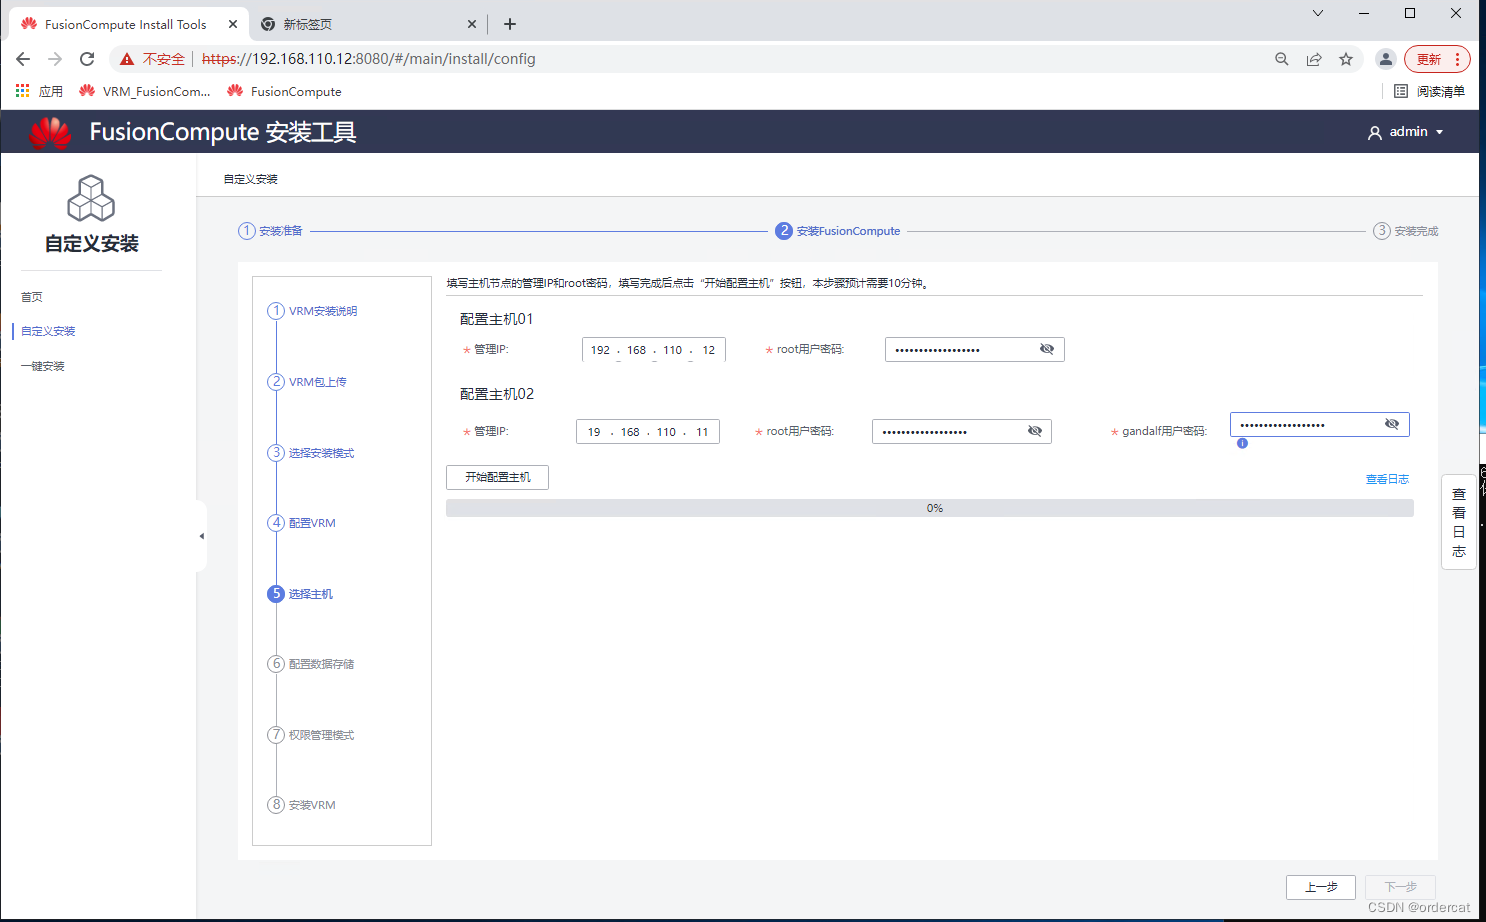Open the Chrome profile avatar
The height and width of the screenshot is (922, 1486).
pos(1386,59)
